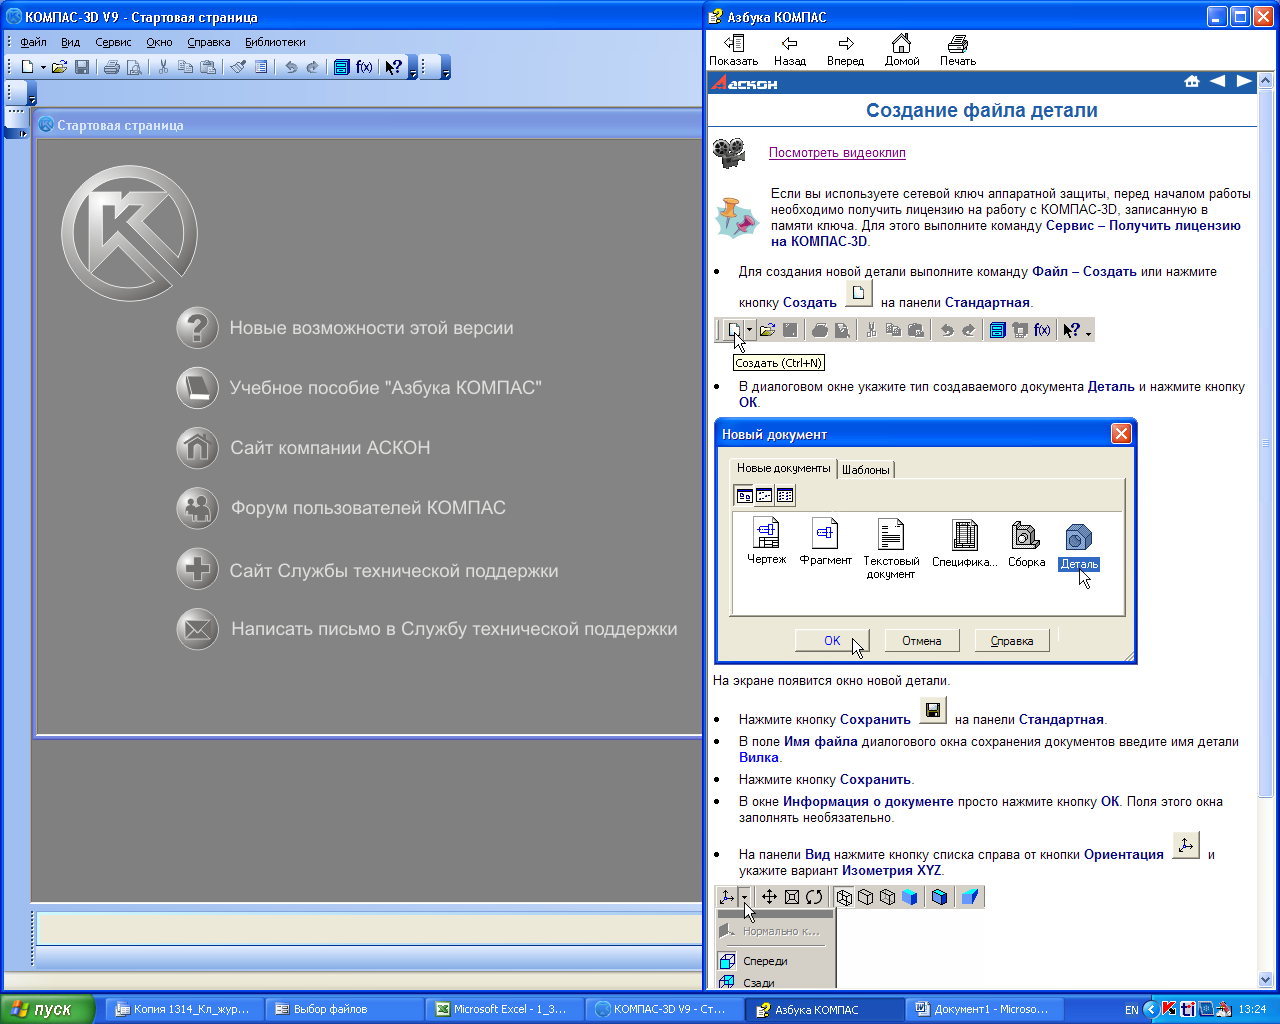Click the Redo arrow icon
The height and width of the screenshot is (1024, 1280).
[x=313, y=67]
